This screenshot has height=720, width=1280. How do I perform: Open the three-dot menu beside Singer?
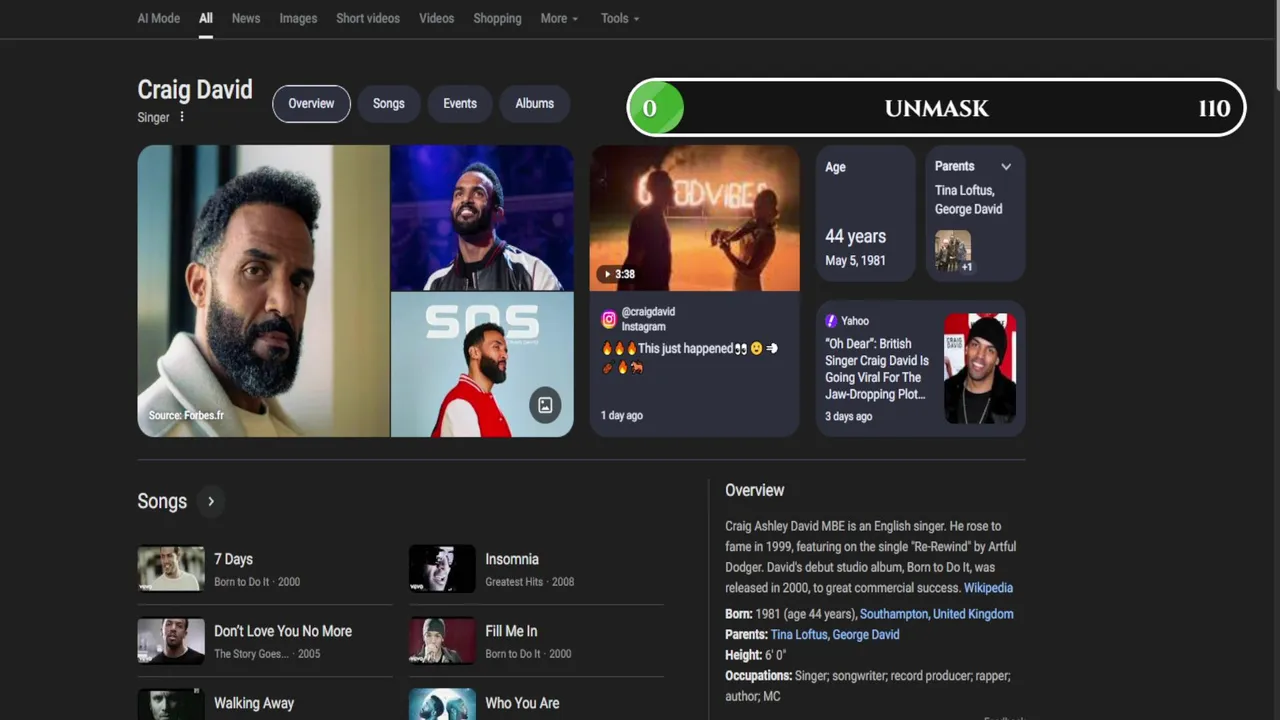coord(182,117)
